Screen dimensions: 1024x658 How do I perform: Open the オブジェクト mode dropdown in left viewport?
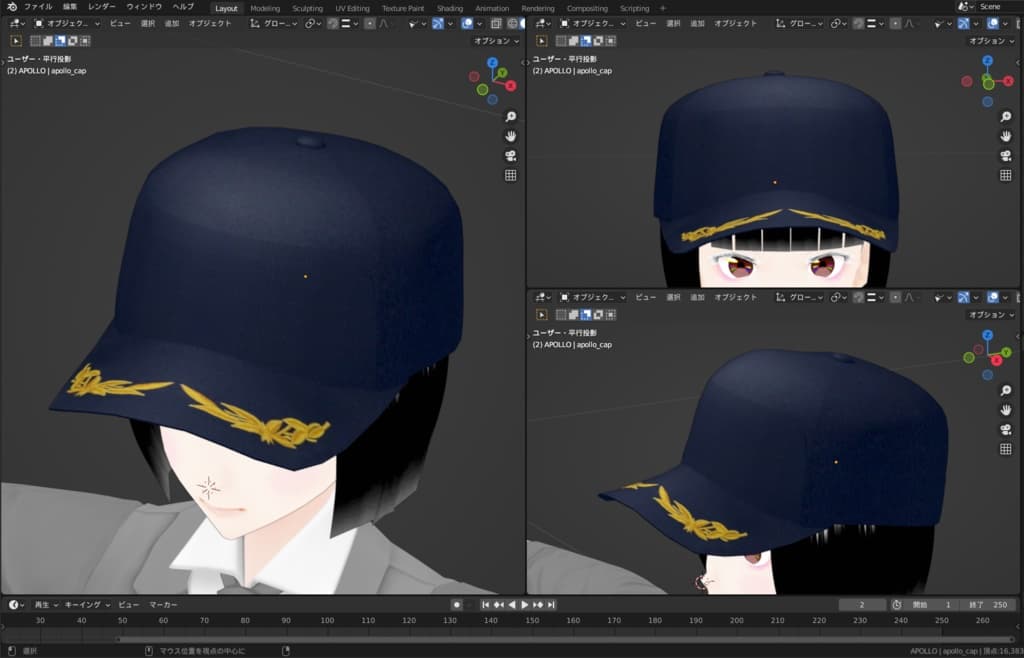[68, 23]
